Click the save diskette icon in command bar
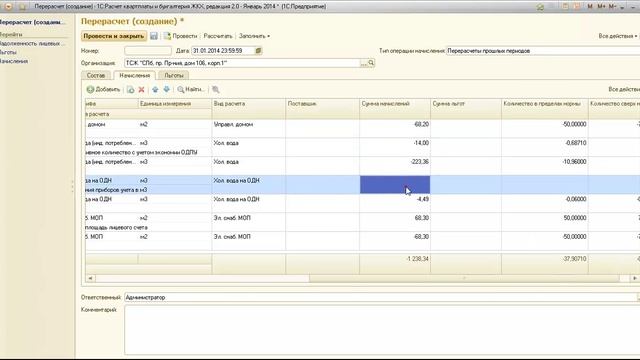The width and height of the screenshot is (640, 360). tap(154, 36)
